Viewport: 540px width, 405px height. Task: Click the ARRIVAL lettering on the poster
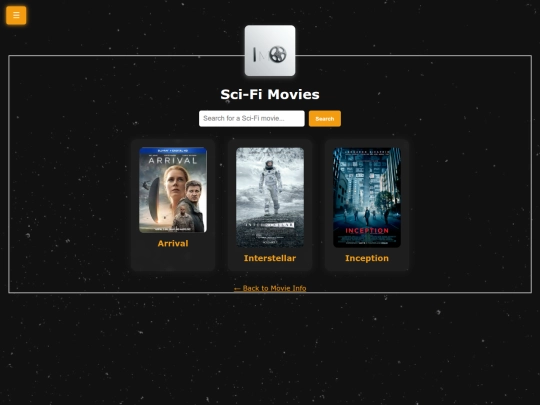[173, 160]
